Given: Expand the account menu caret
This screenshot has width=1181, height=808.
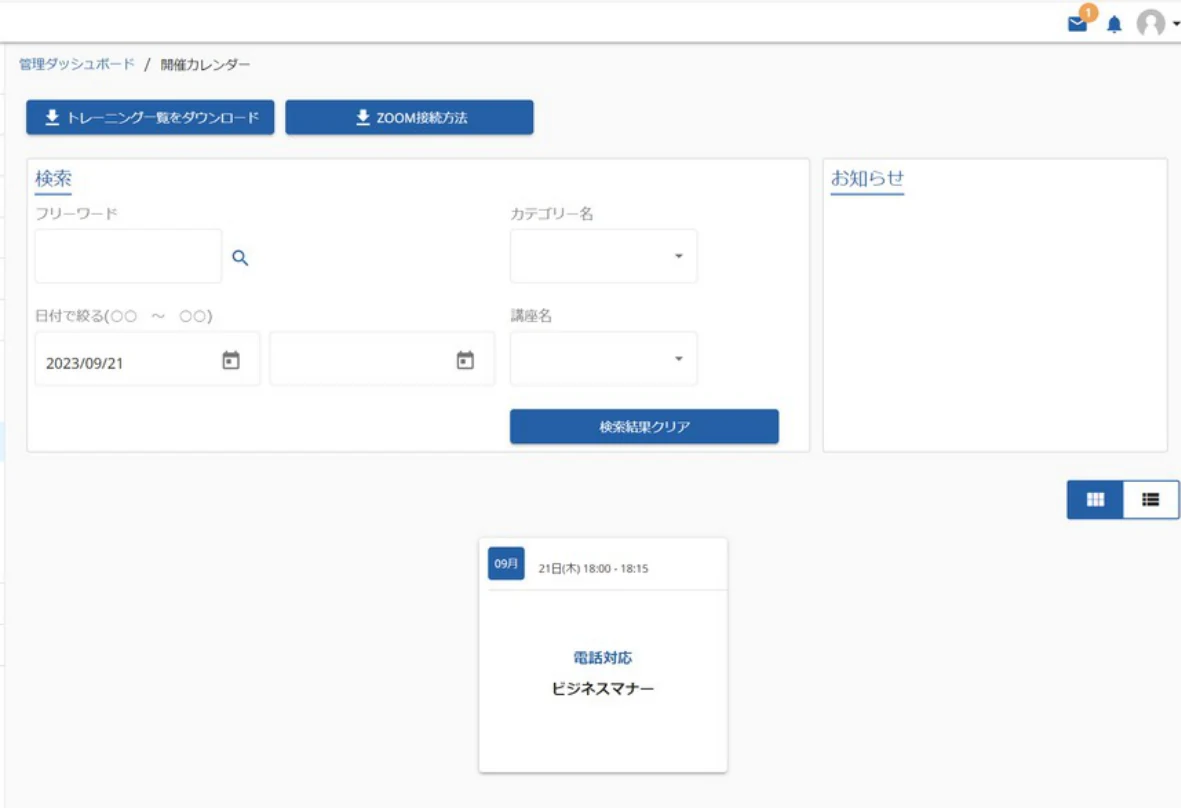Looking at the screenshot, I should point(1175,24).
